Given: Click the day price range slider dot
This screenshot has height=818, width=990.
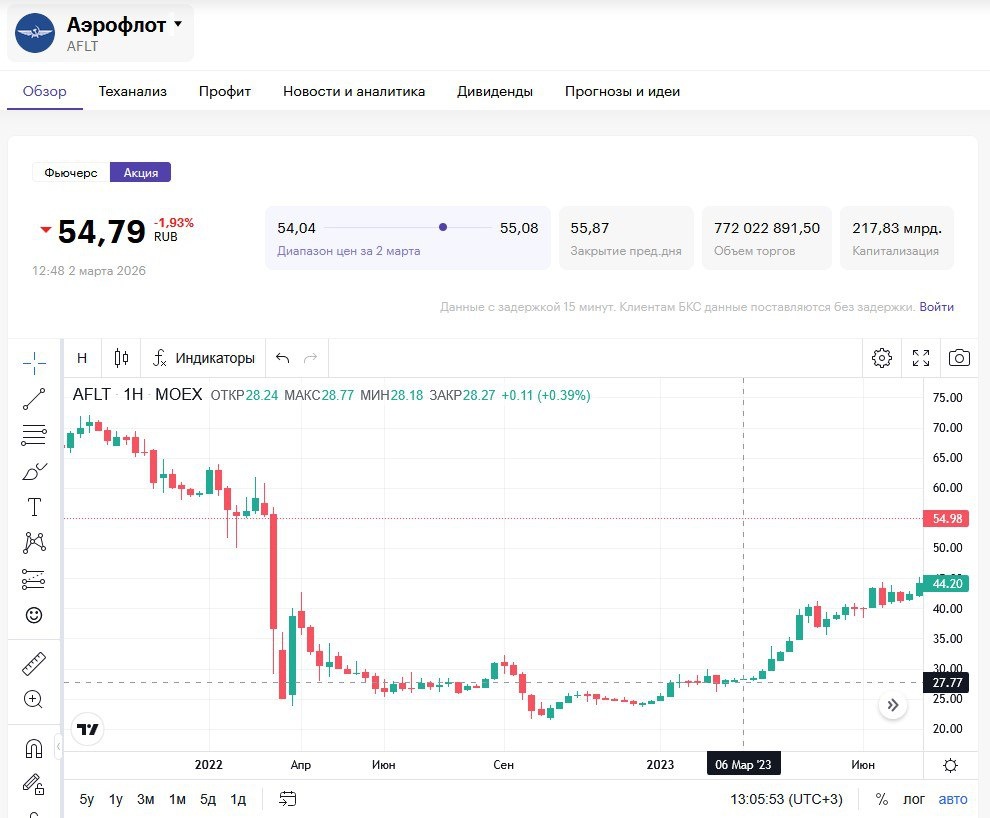Looking at the screenshot, I should [x=443, y=227].
